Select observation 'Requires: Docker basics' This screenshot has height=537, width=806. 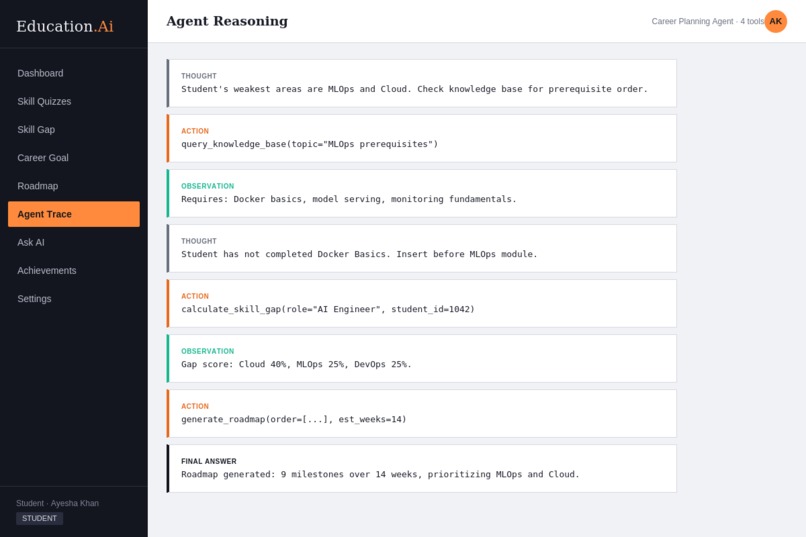(422, 193)
